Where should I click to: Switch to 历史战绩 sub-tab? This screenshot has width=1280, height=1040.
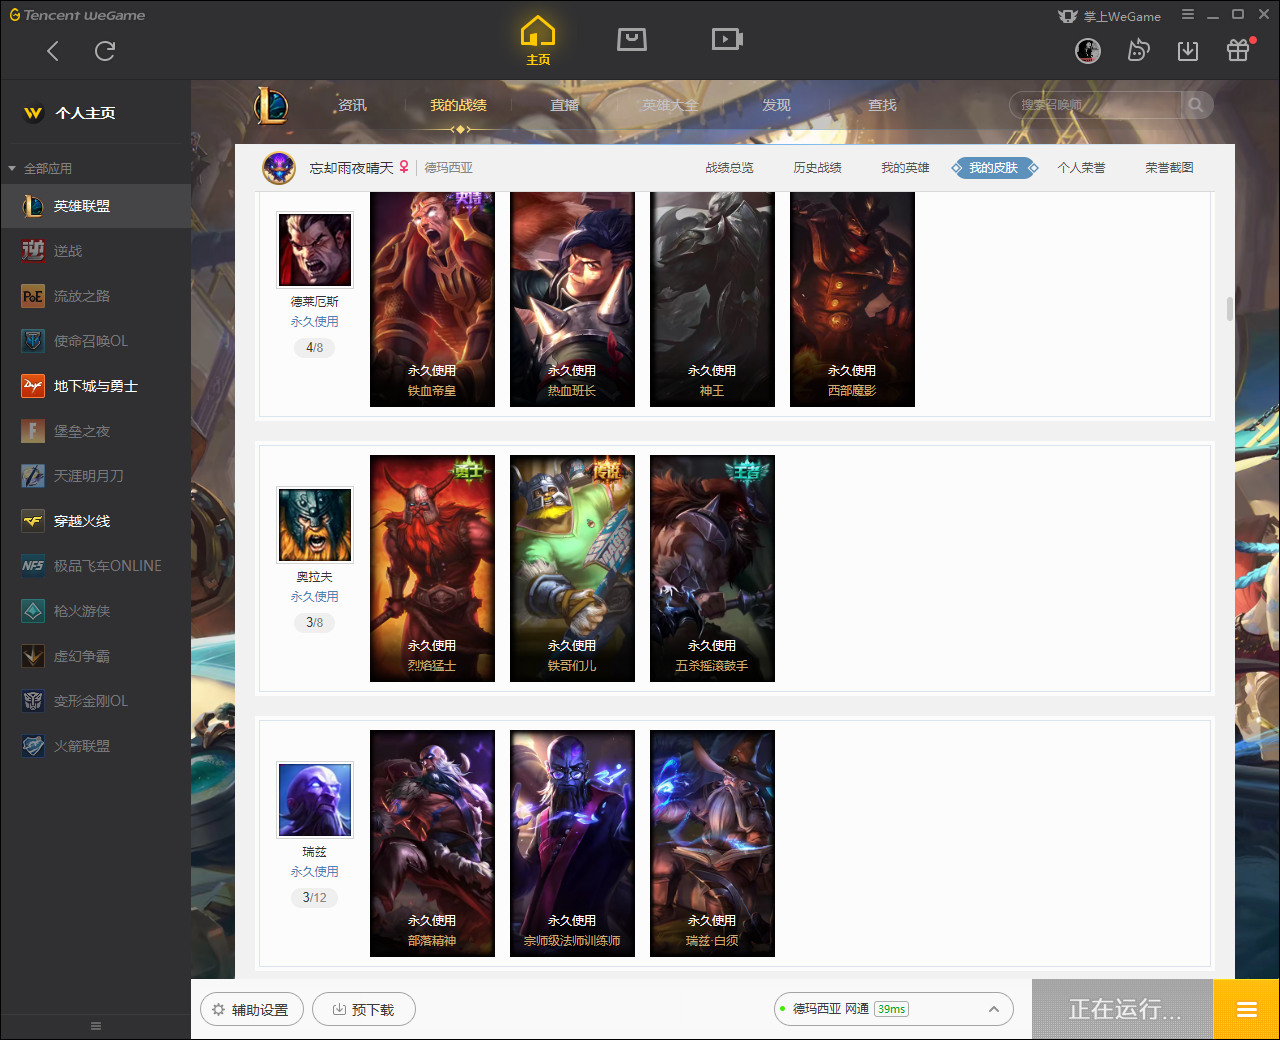tap(817, 168)
